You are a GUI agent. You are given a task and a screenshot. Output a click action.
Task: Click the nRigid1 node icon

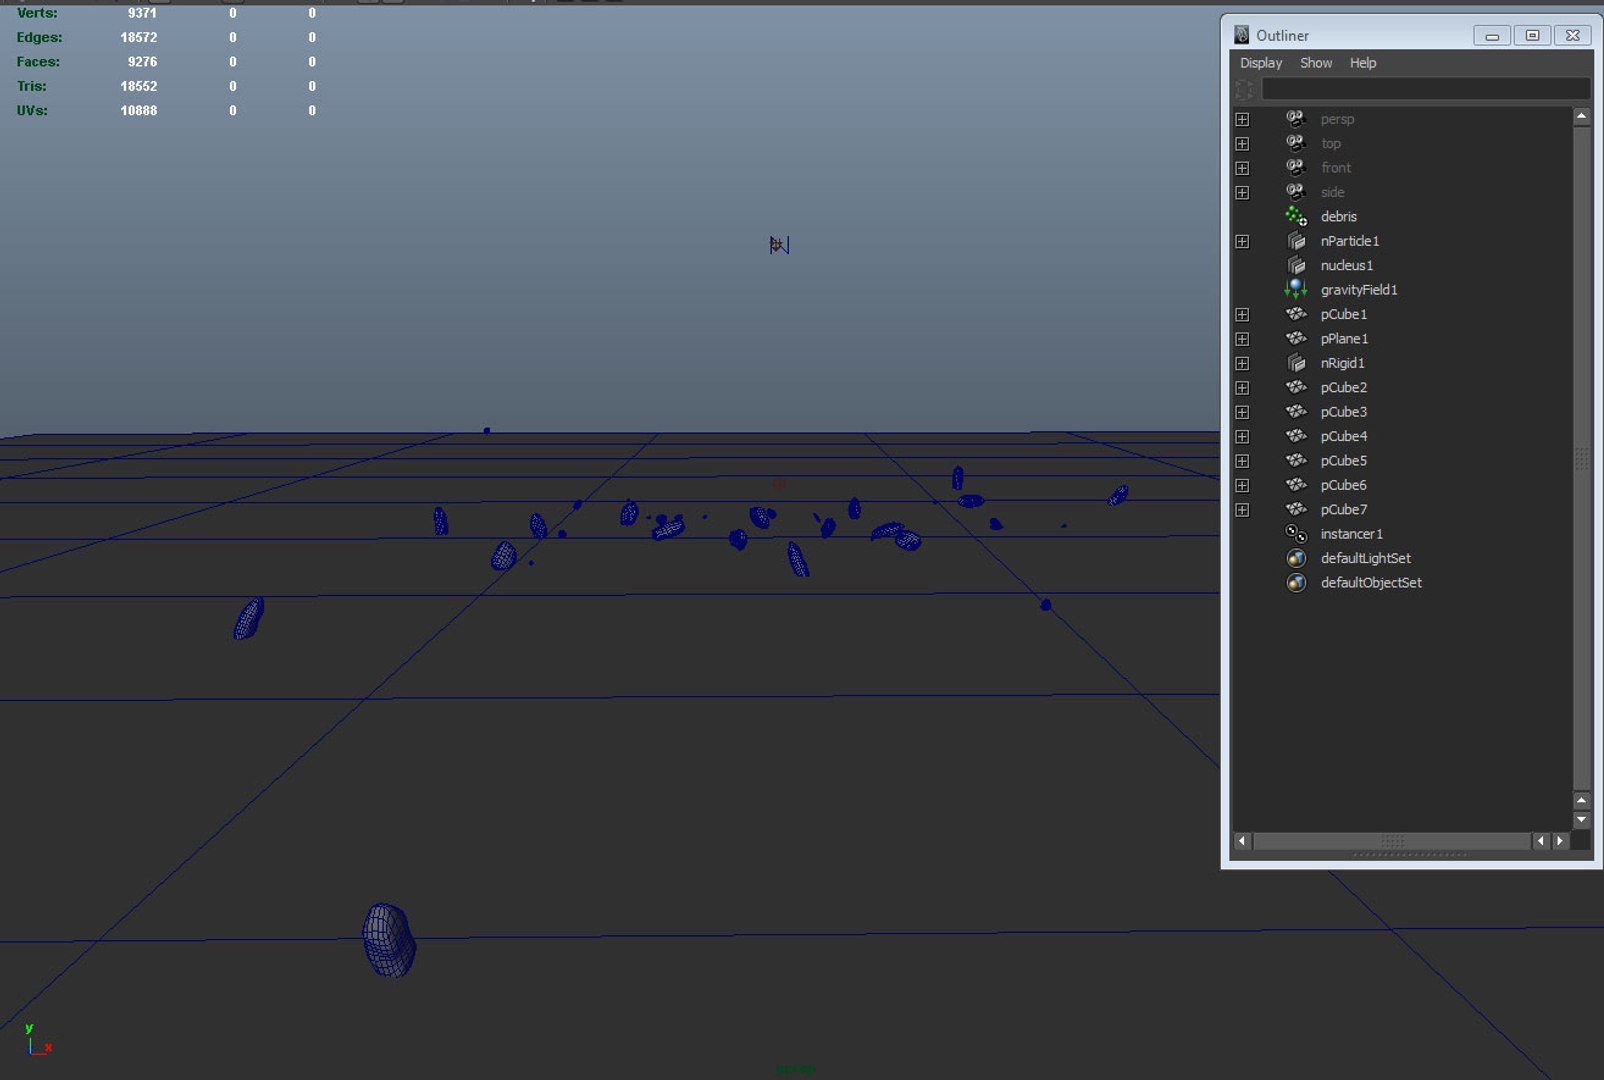pos(1296,363)
